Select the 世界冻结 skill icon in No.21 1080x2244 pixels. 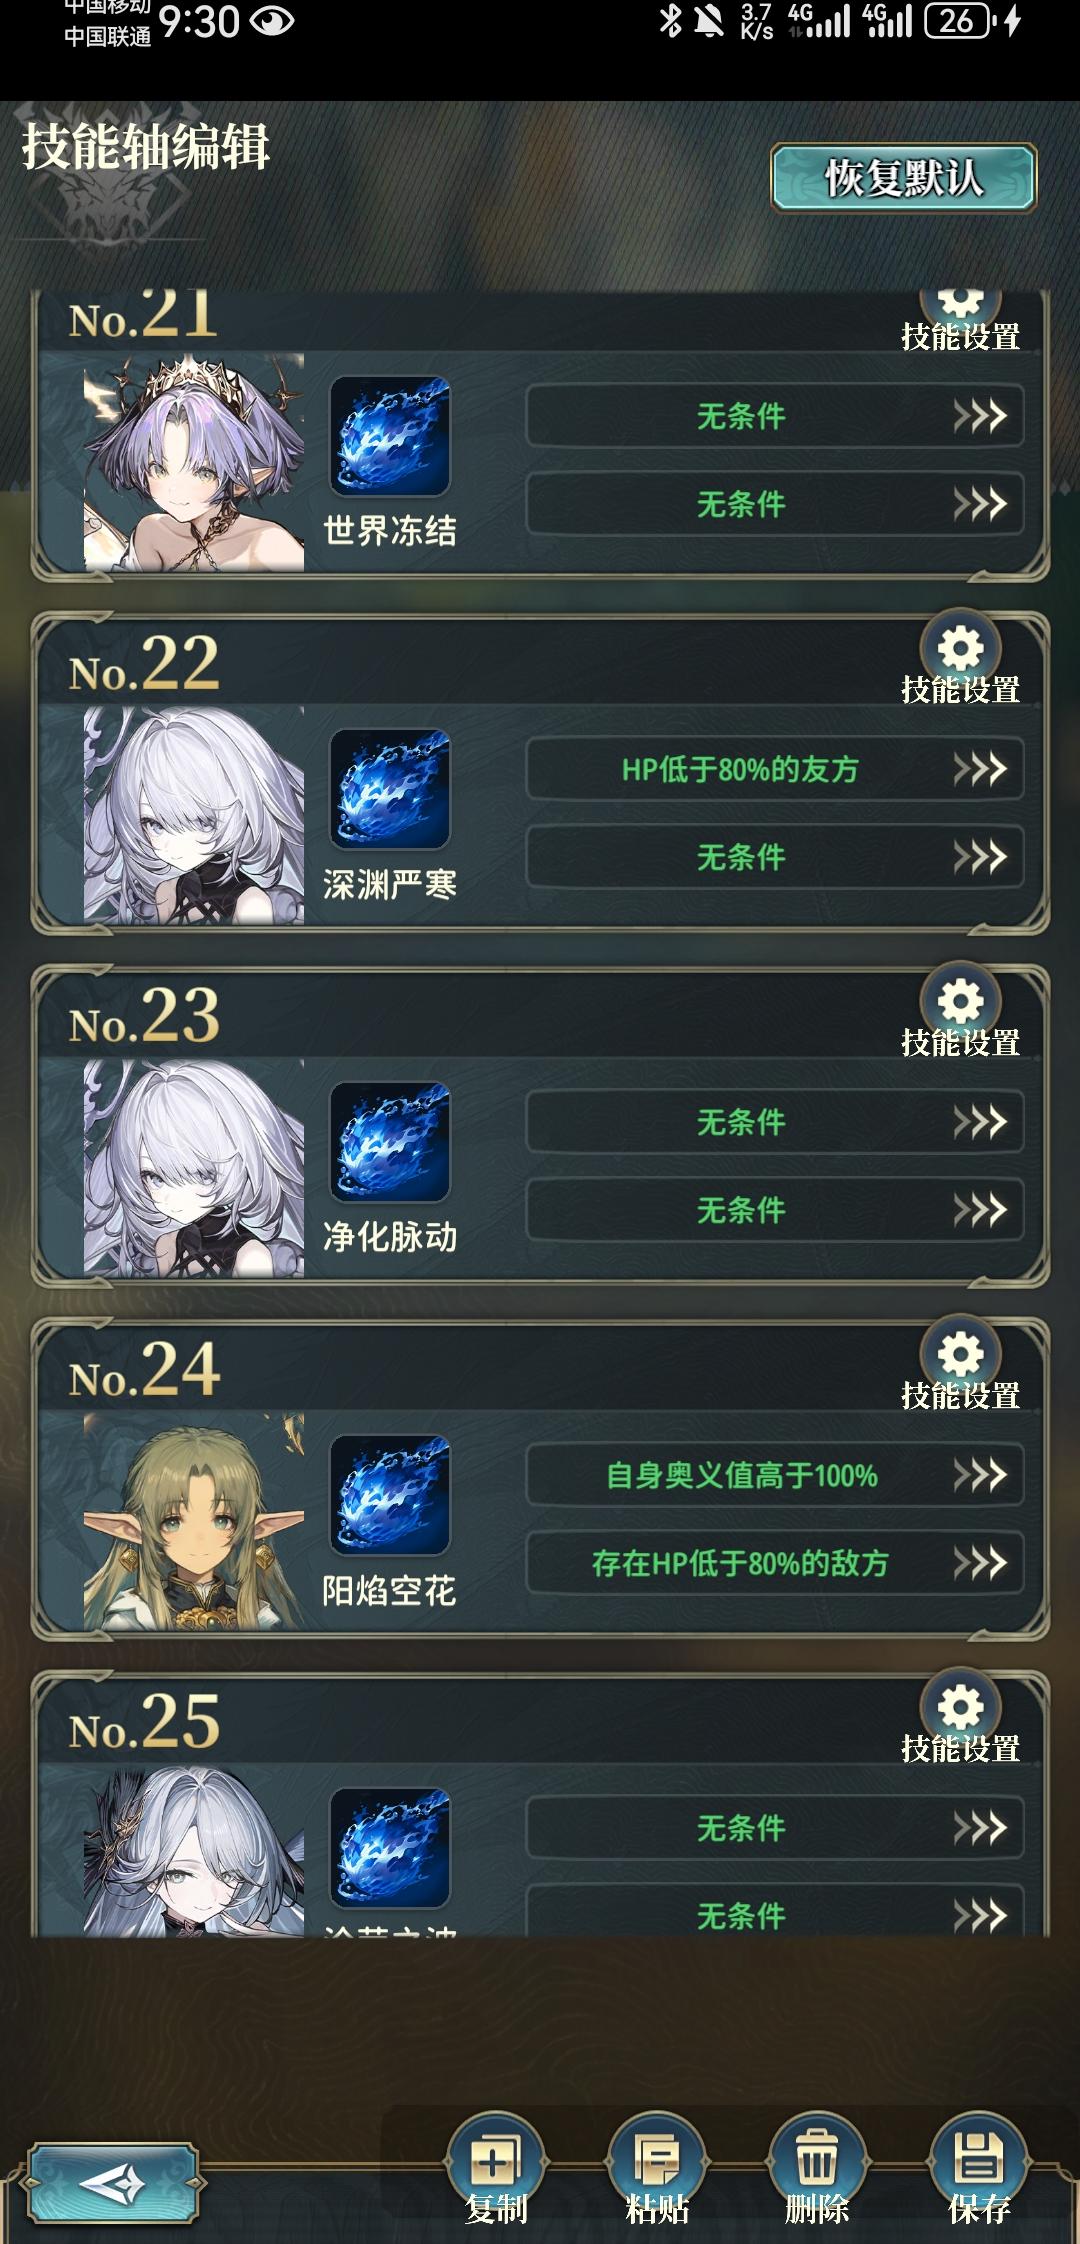point(390,436)
